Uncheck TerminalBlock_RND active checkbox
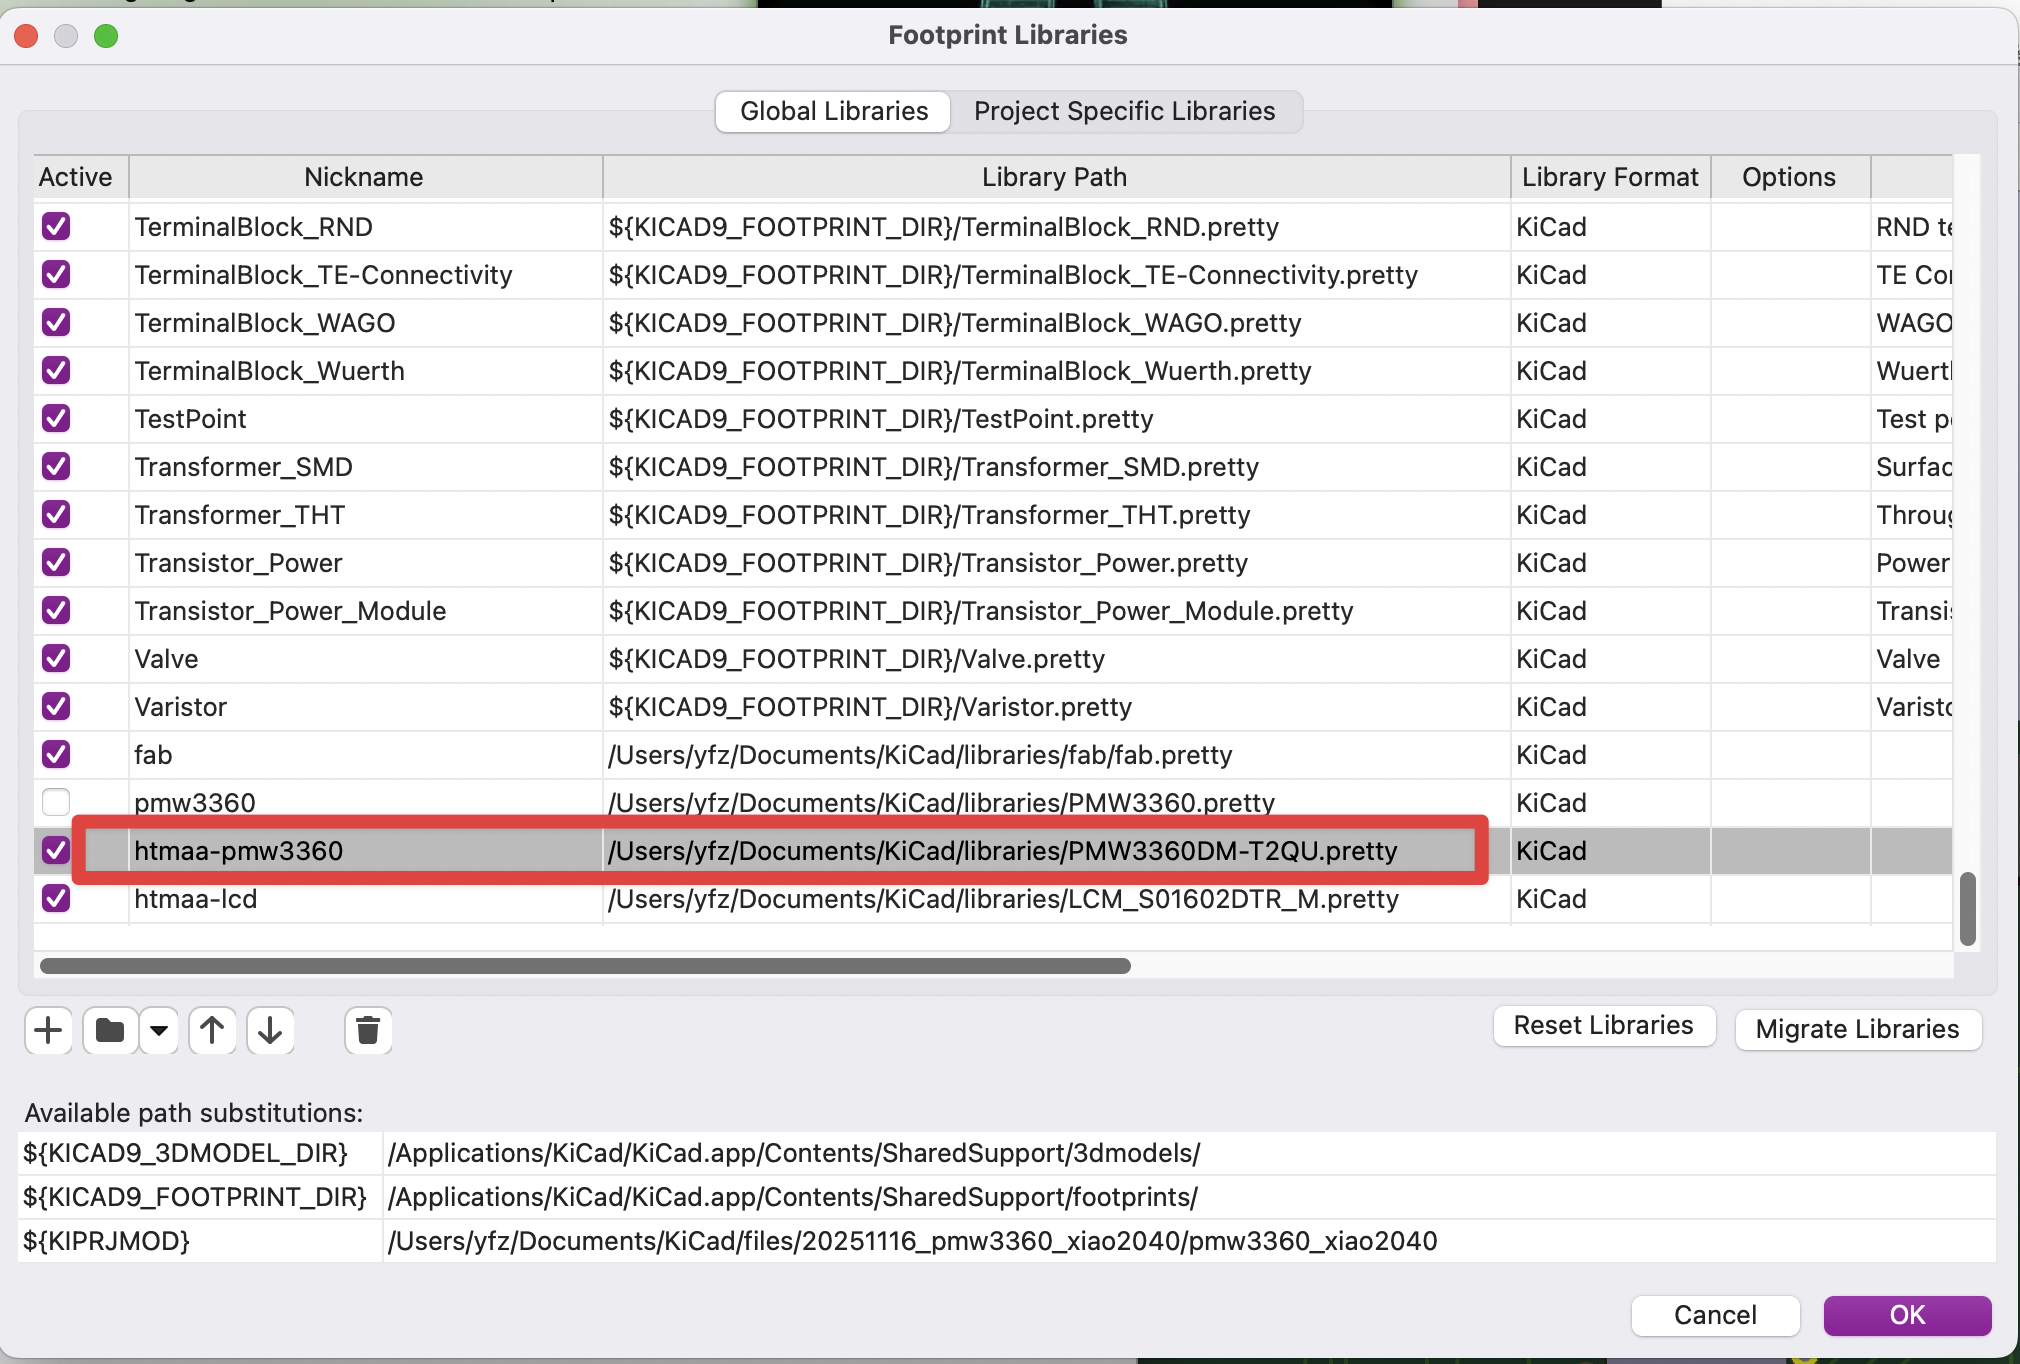Viewport: 2020px width, 1364px height. (56, 226)
